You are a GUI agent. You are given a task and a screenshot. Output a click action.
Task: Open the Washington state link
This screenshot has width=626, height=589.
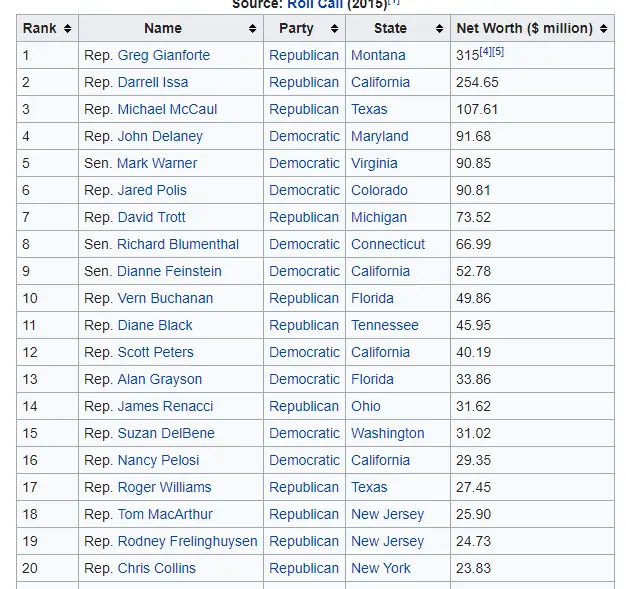coord(388,433)
